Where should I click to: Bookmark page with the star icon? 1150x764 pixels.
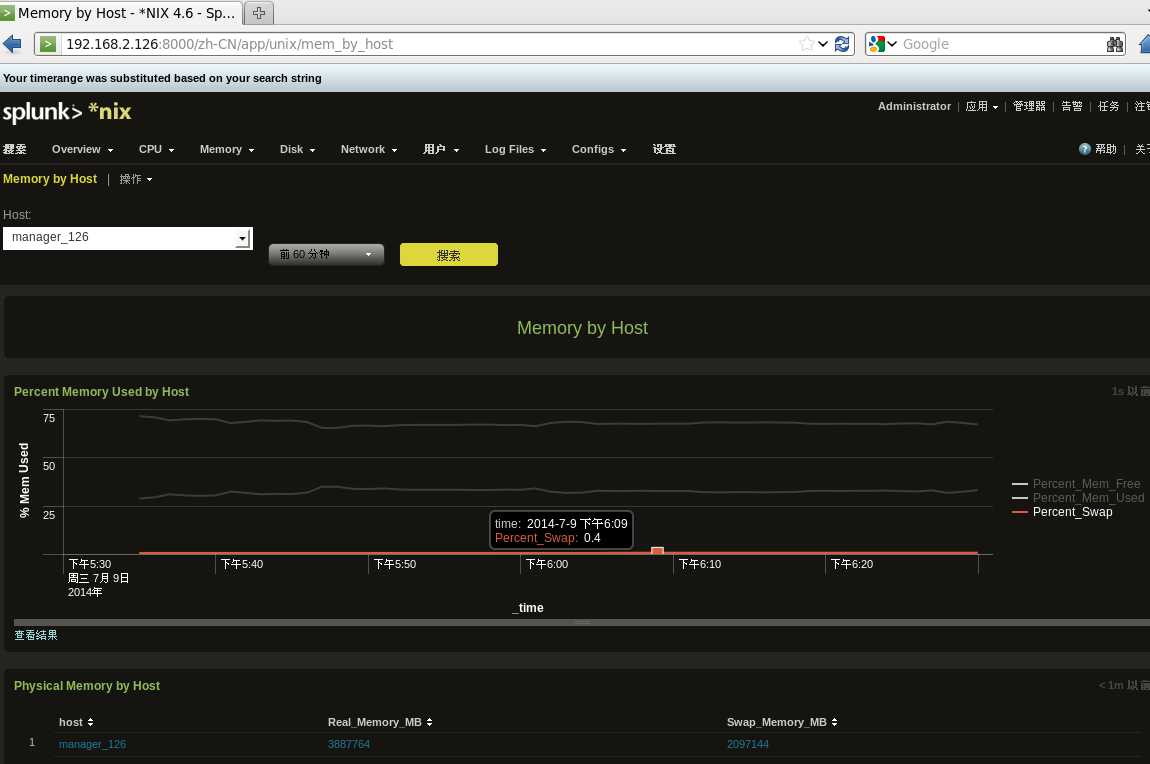click(806, 44)
